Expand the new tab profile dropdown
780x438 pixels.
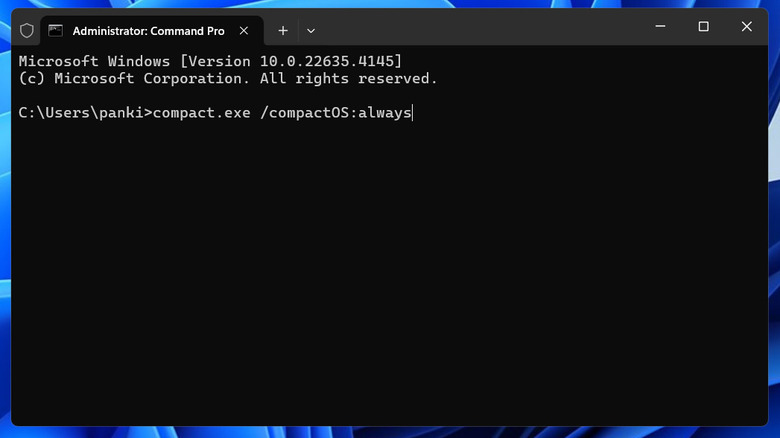click(x=311, y=31)
